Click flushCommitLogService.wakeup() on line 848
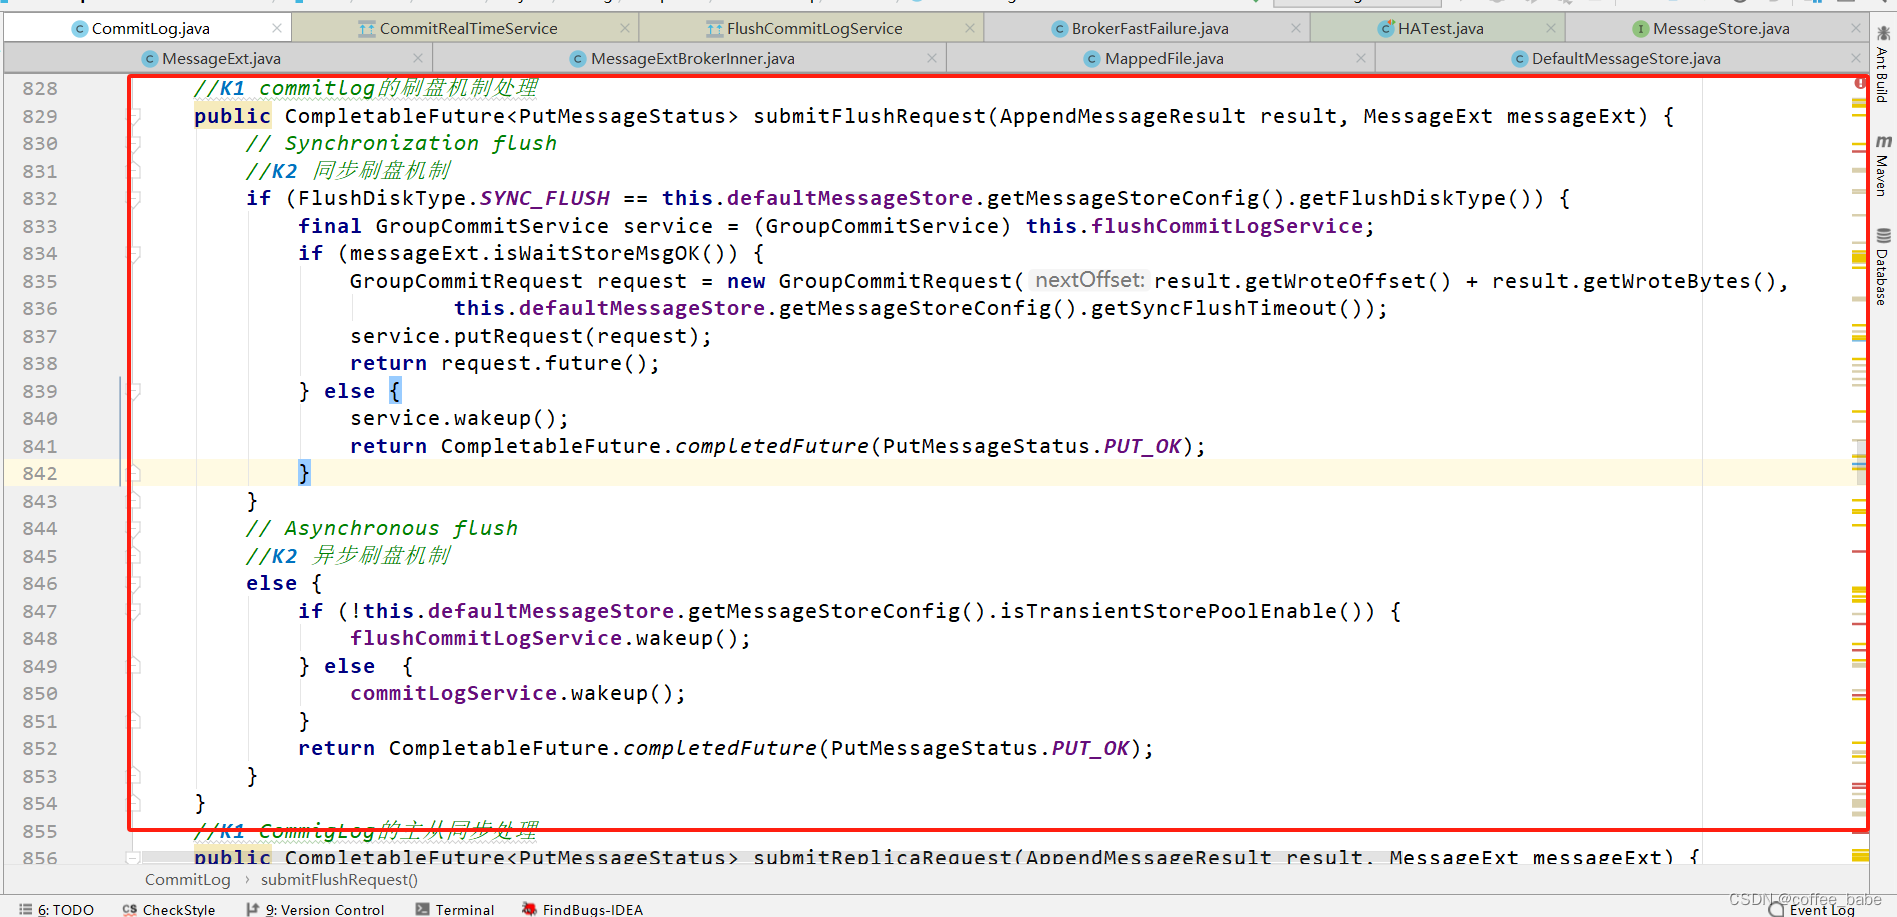The image size is (1897, 917). [550, 638]
